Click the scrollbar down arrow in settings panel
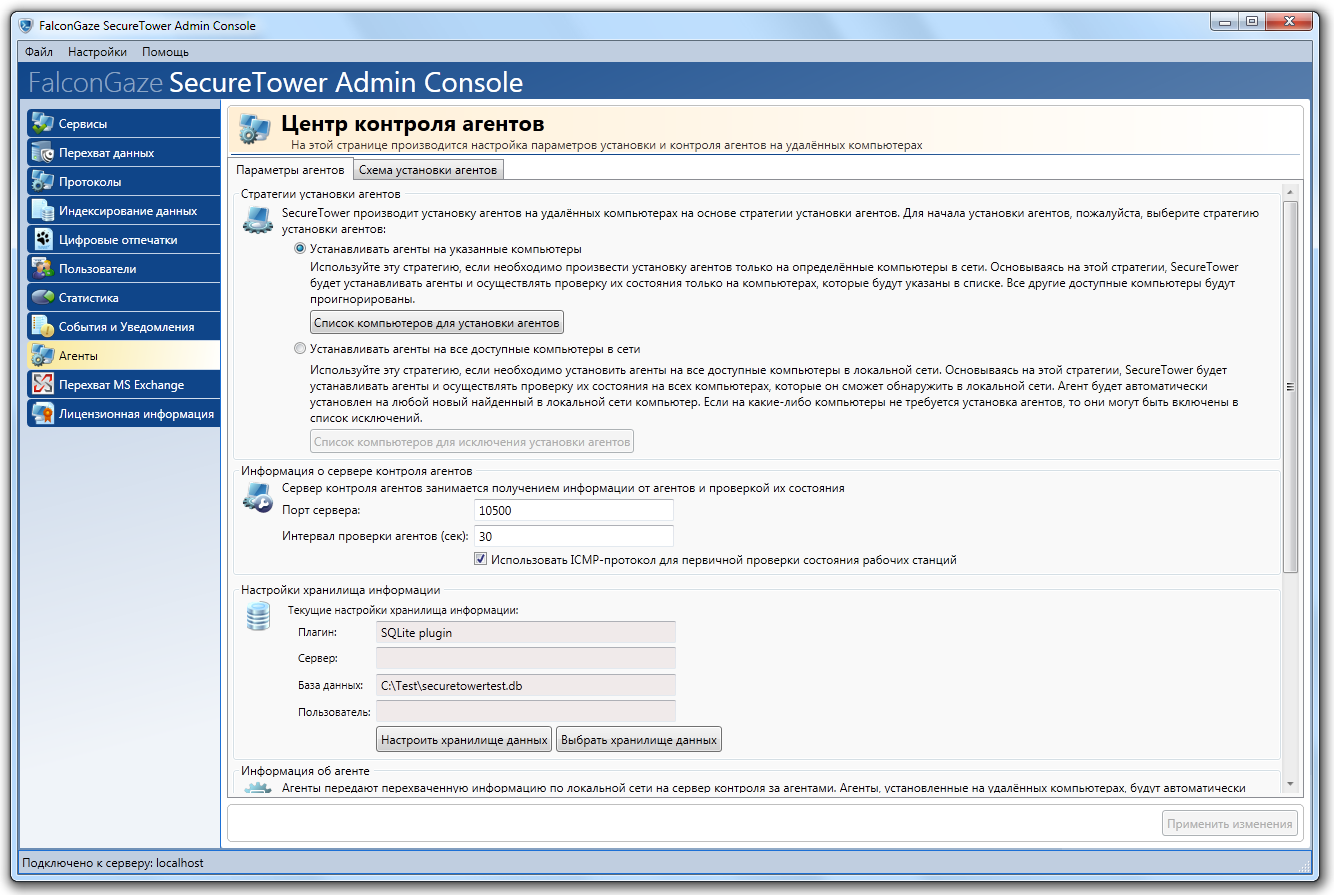The image size is (1334, 895). click(x=1290, y=783)
